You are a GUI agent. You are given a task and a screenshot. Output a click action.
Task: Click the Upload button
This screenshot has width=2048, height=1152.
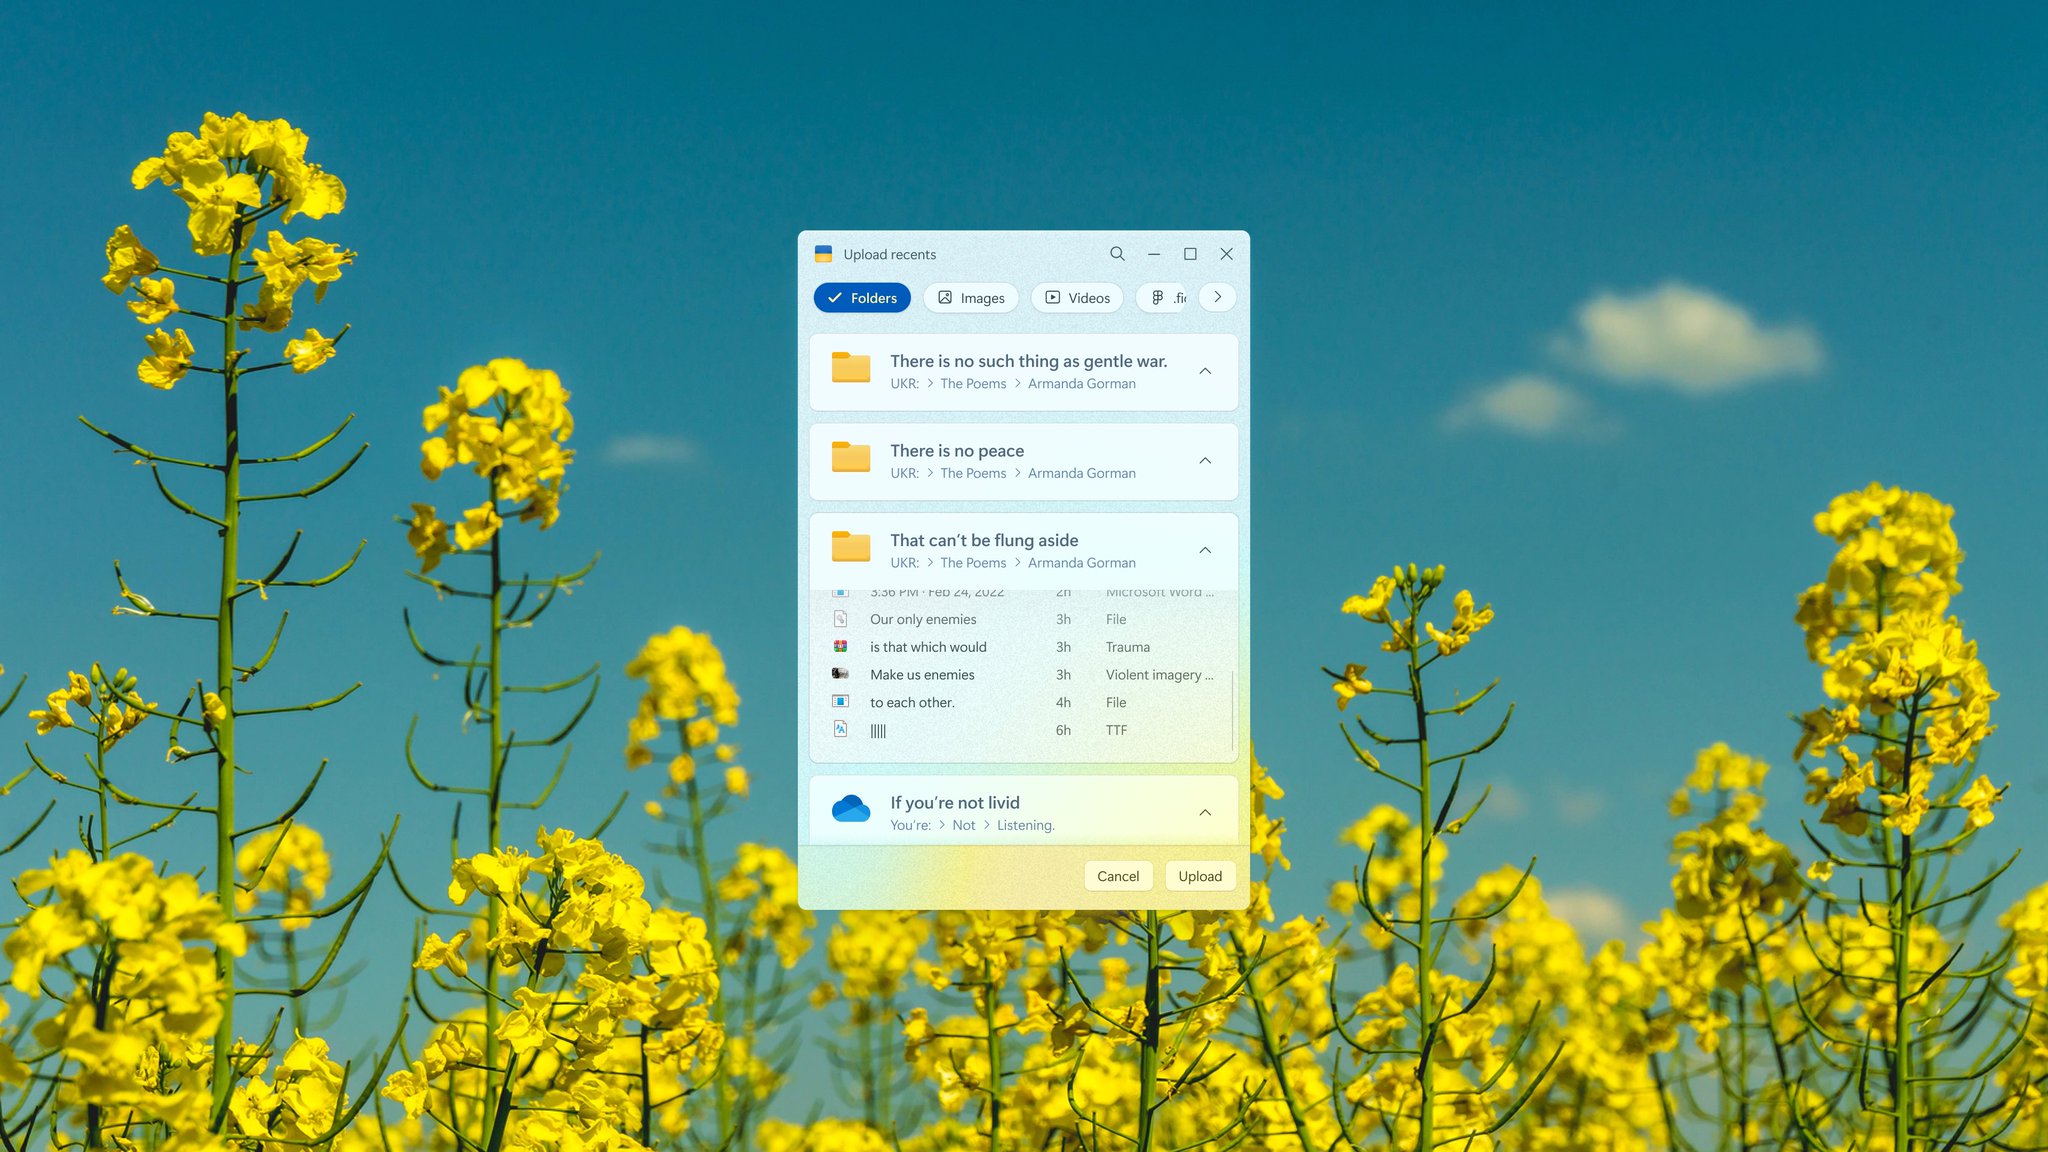tap(1199, 875)
